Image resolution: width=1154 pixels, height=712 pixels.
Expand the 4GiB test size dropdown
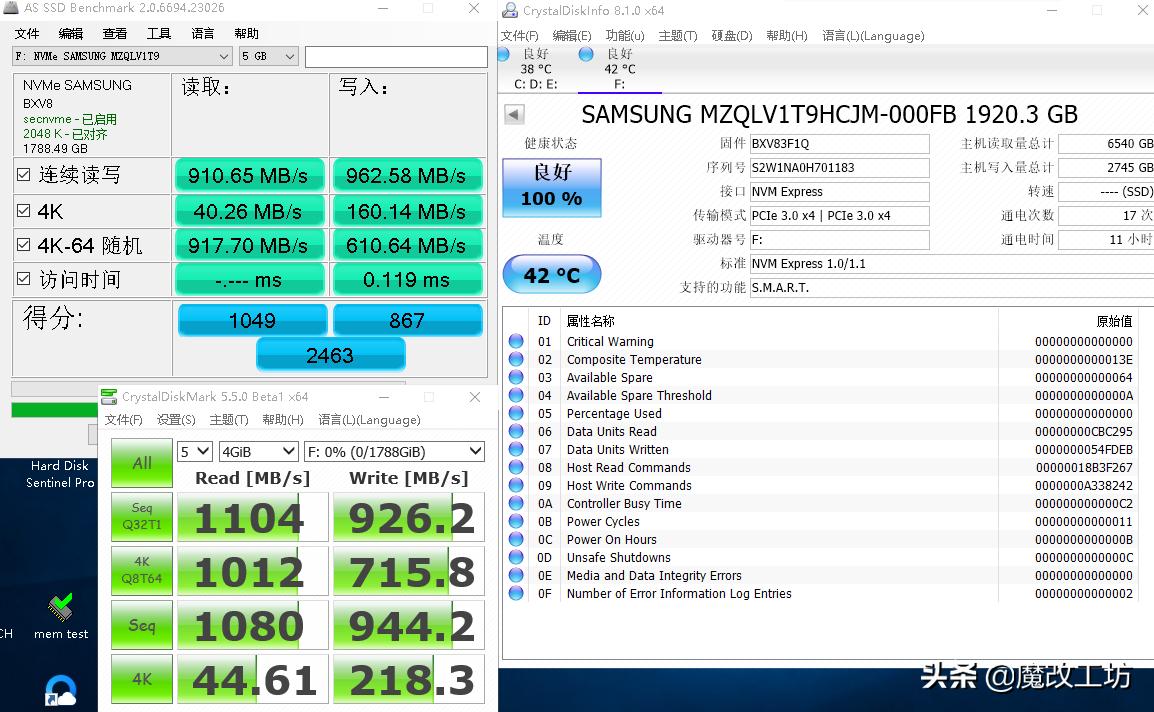258,452
